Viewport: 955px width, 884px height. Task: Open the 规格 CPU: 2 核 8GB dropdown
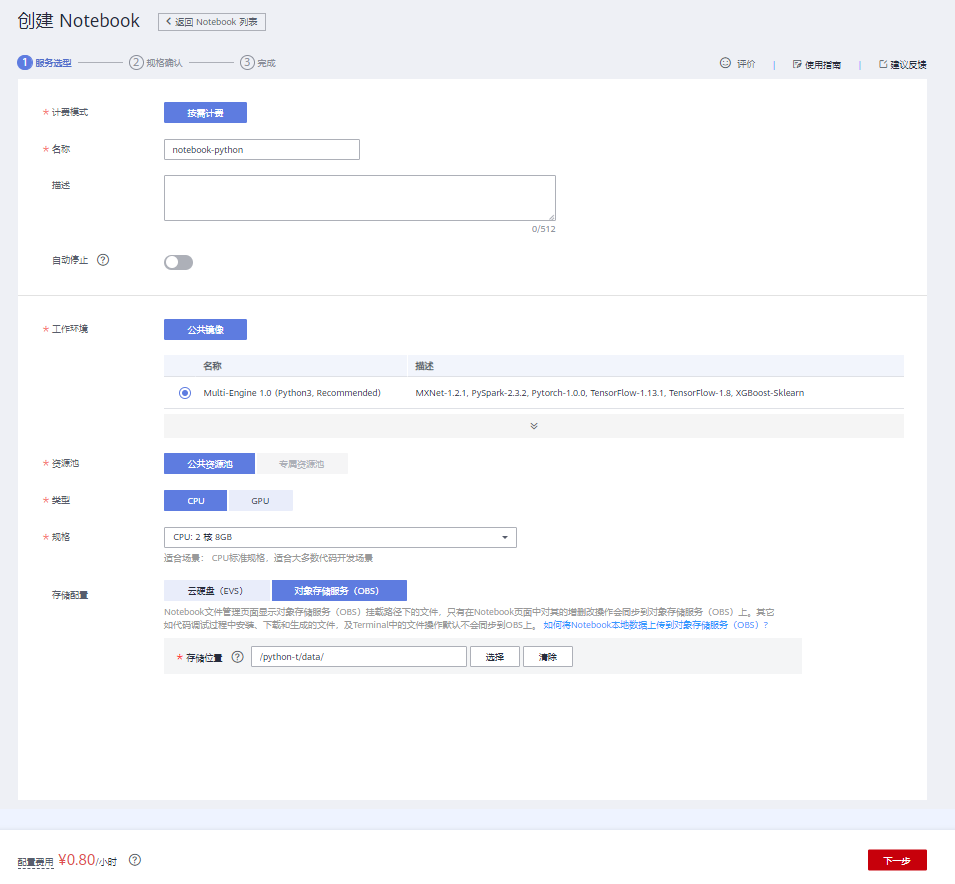coord(340,538)
